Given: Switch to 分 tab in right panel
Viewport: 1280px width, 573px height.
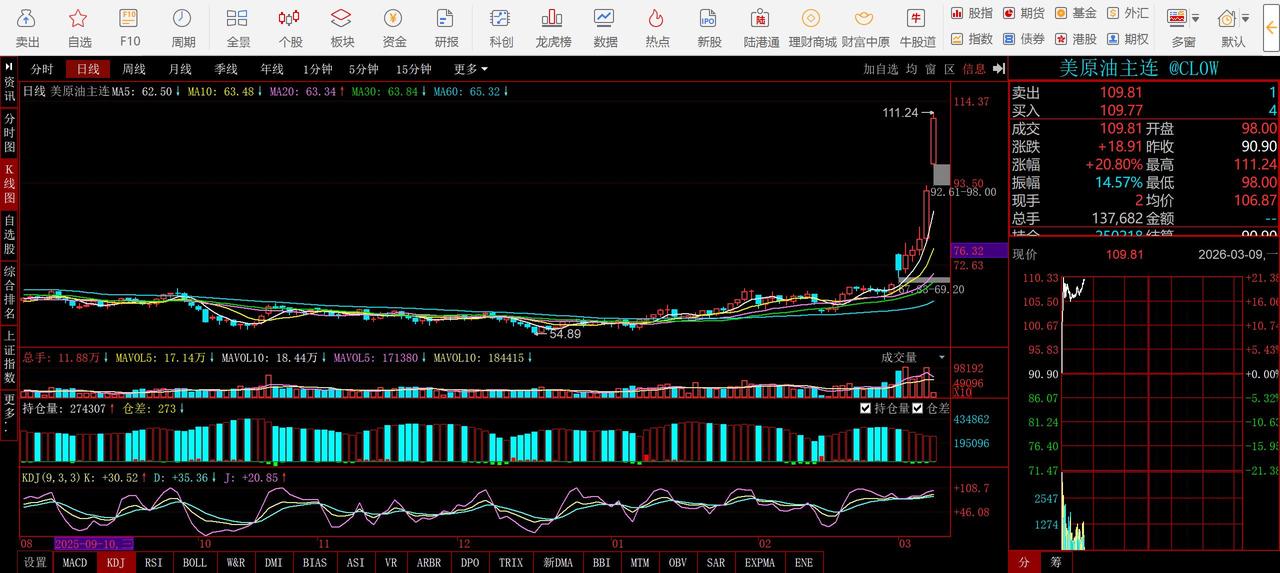Looking at the screenshot, I should point(1024,563).
